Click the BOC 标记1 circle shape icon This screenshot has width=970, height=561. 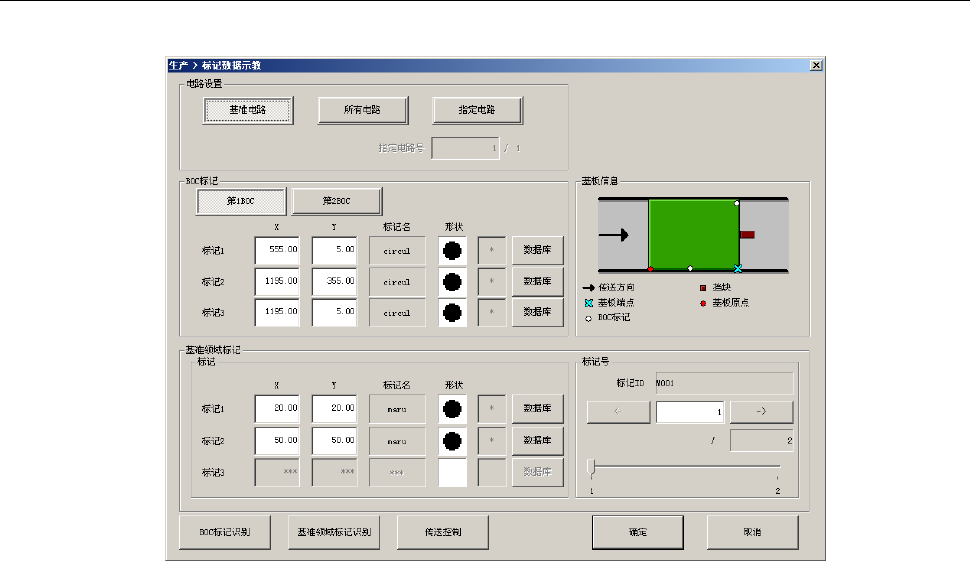coord(452,251)
